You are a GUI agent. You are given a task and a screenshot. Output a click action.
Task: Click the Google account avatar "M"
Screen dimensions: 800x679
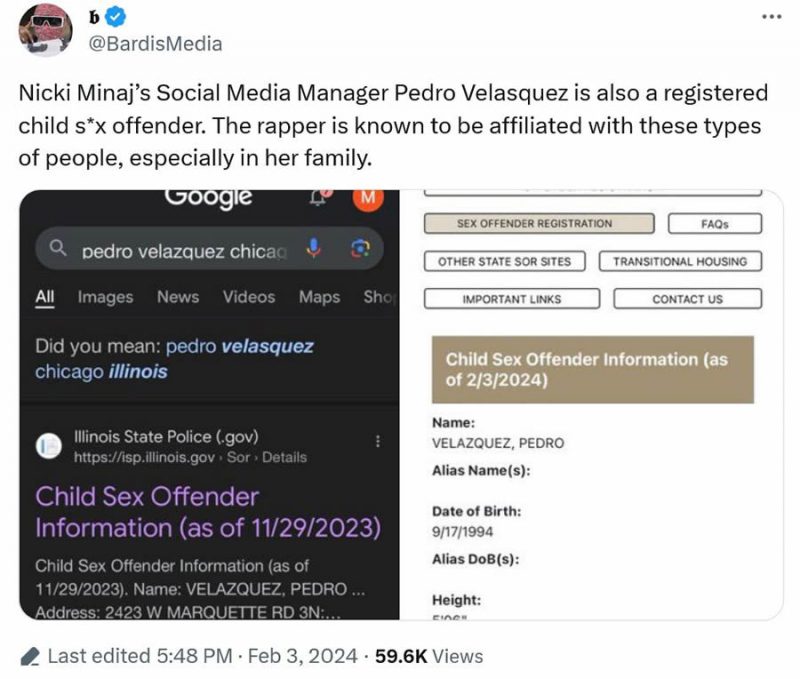367,198
